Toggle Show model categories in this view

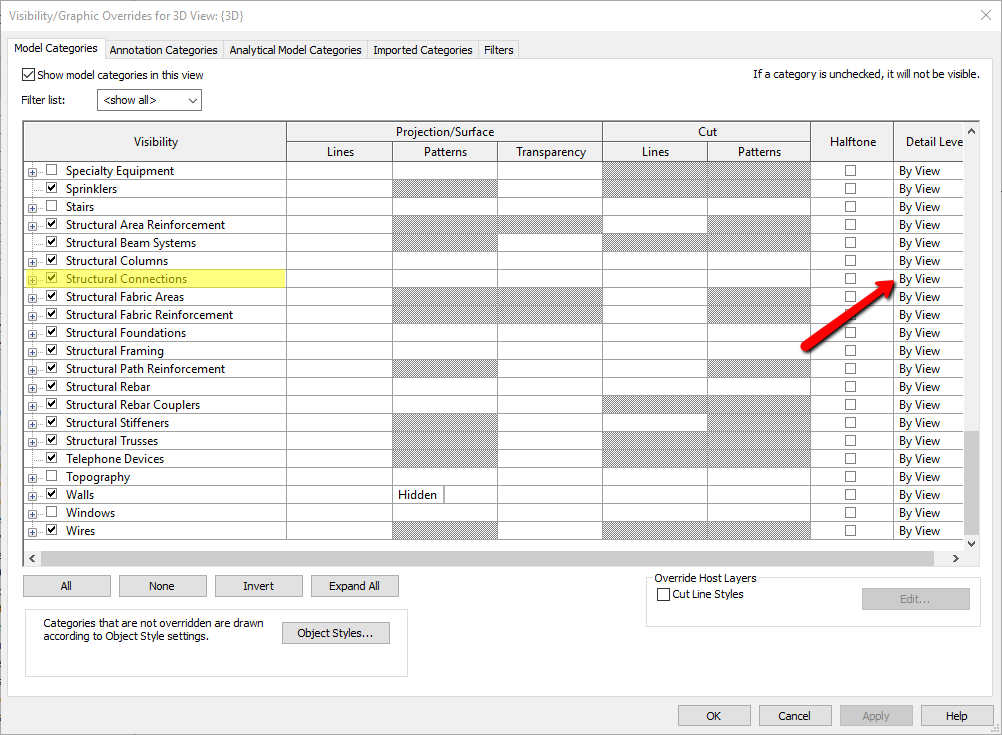[28, 75]
